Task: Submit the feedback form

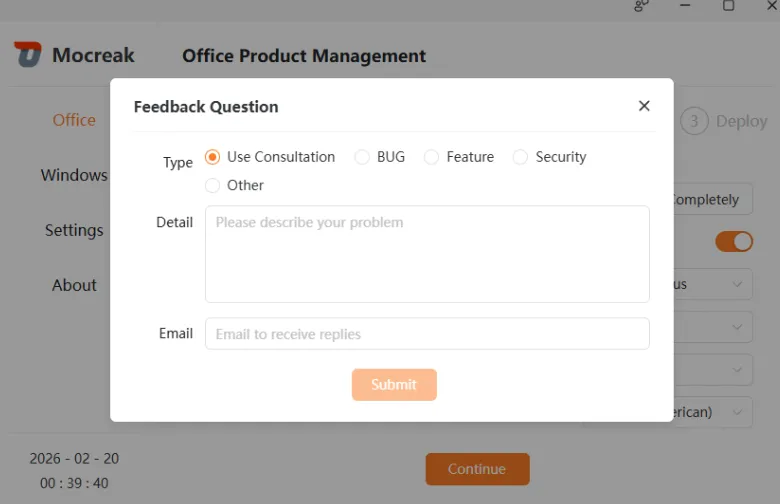Action: pos(394,385)
